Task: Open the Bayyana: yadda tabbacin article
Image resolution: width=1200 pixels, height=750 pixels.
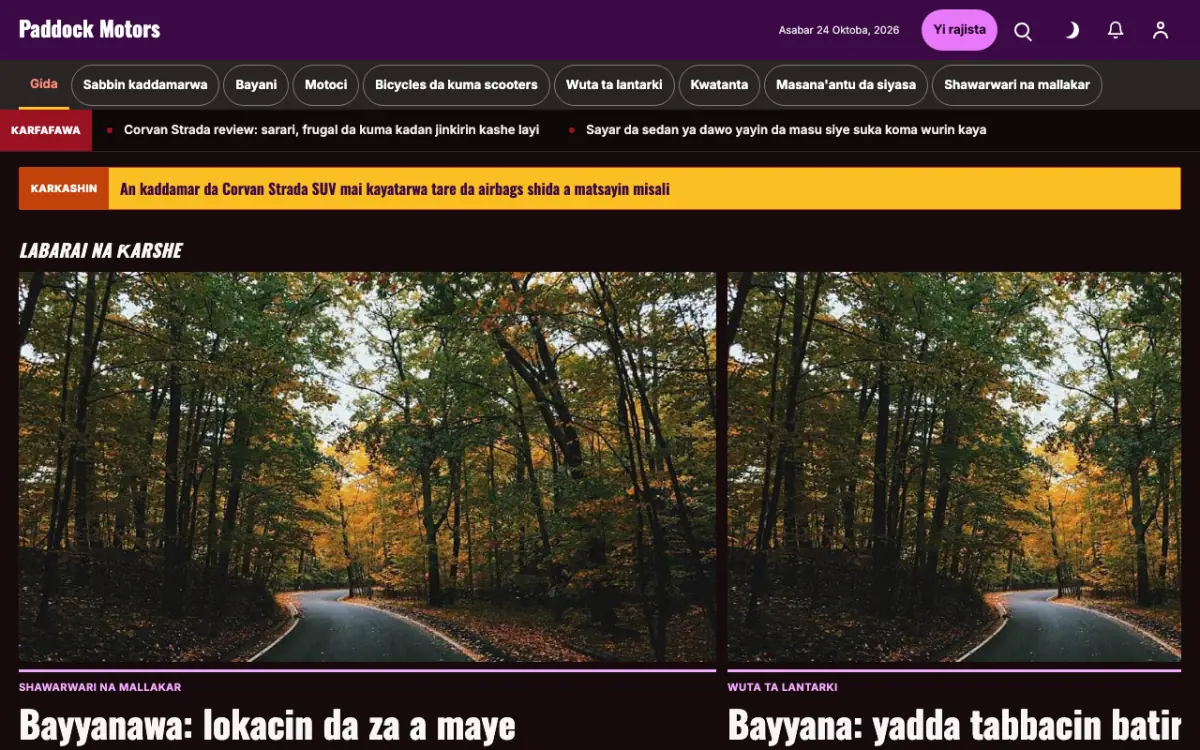Action: [x=954, y=725]
